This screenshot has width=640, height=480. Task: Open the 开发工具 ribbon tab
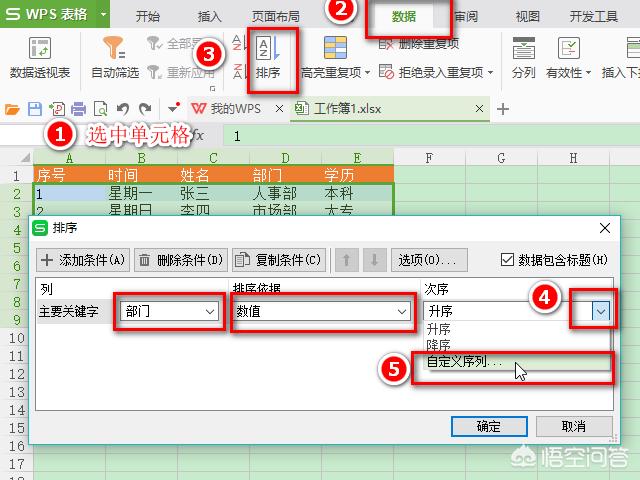593,16
